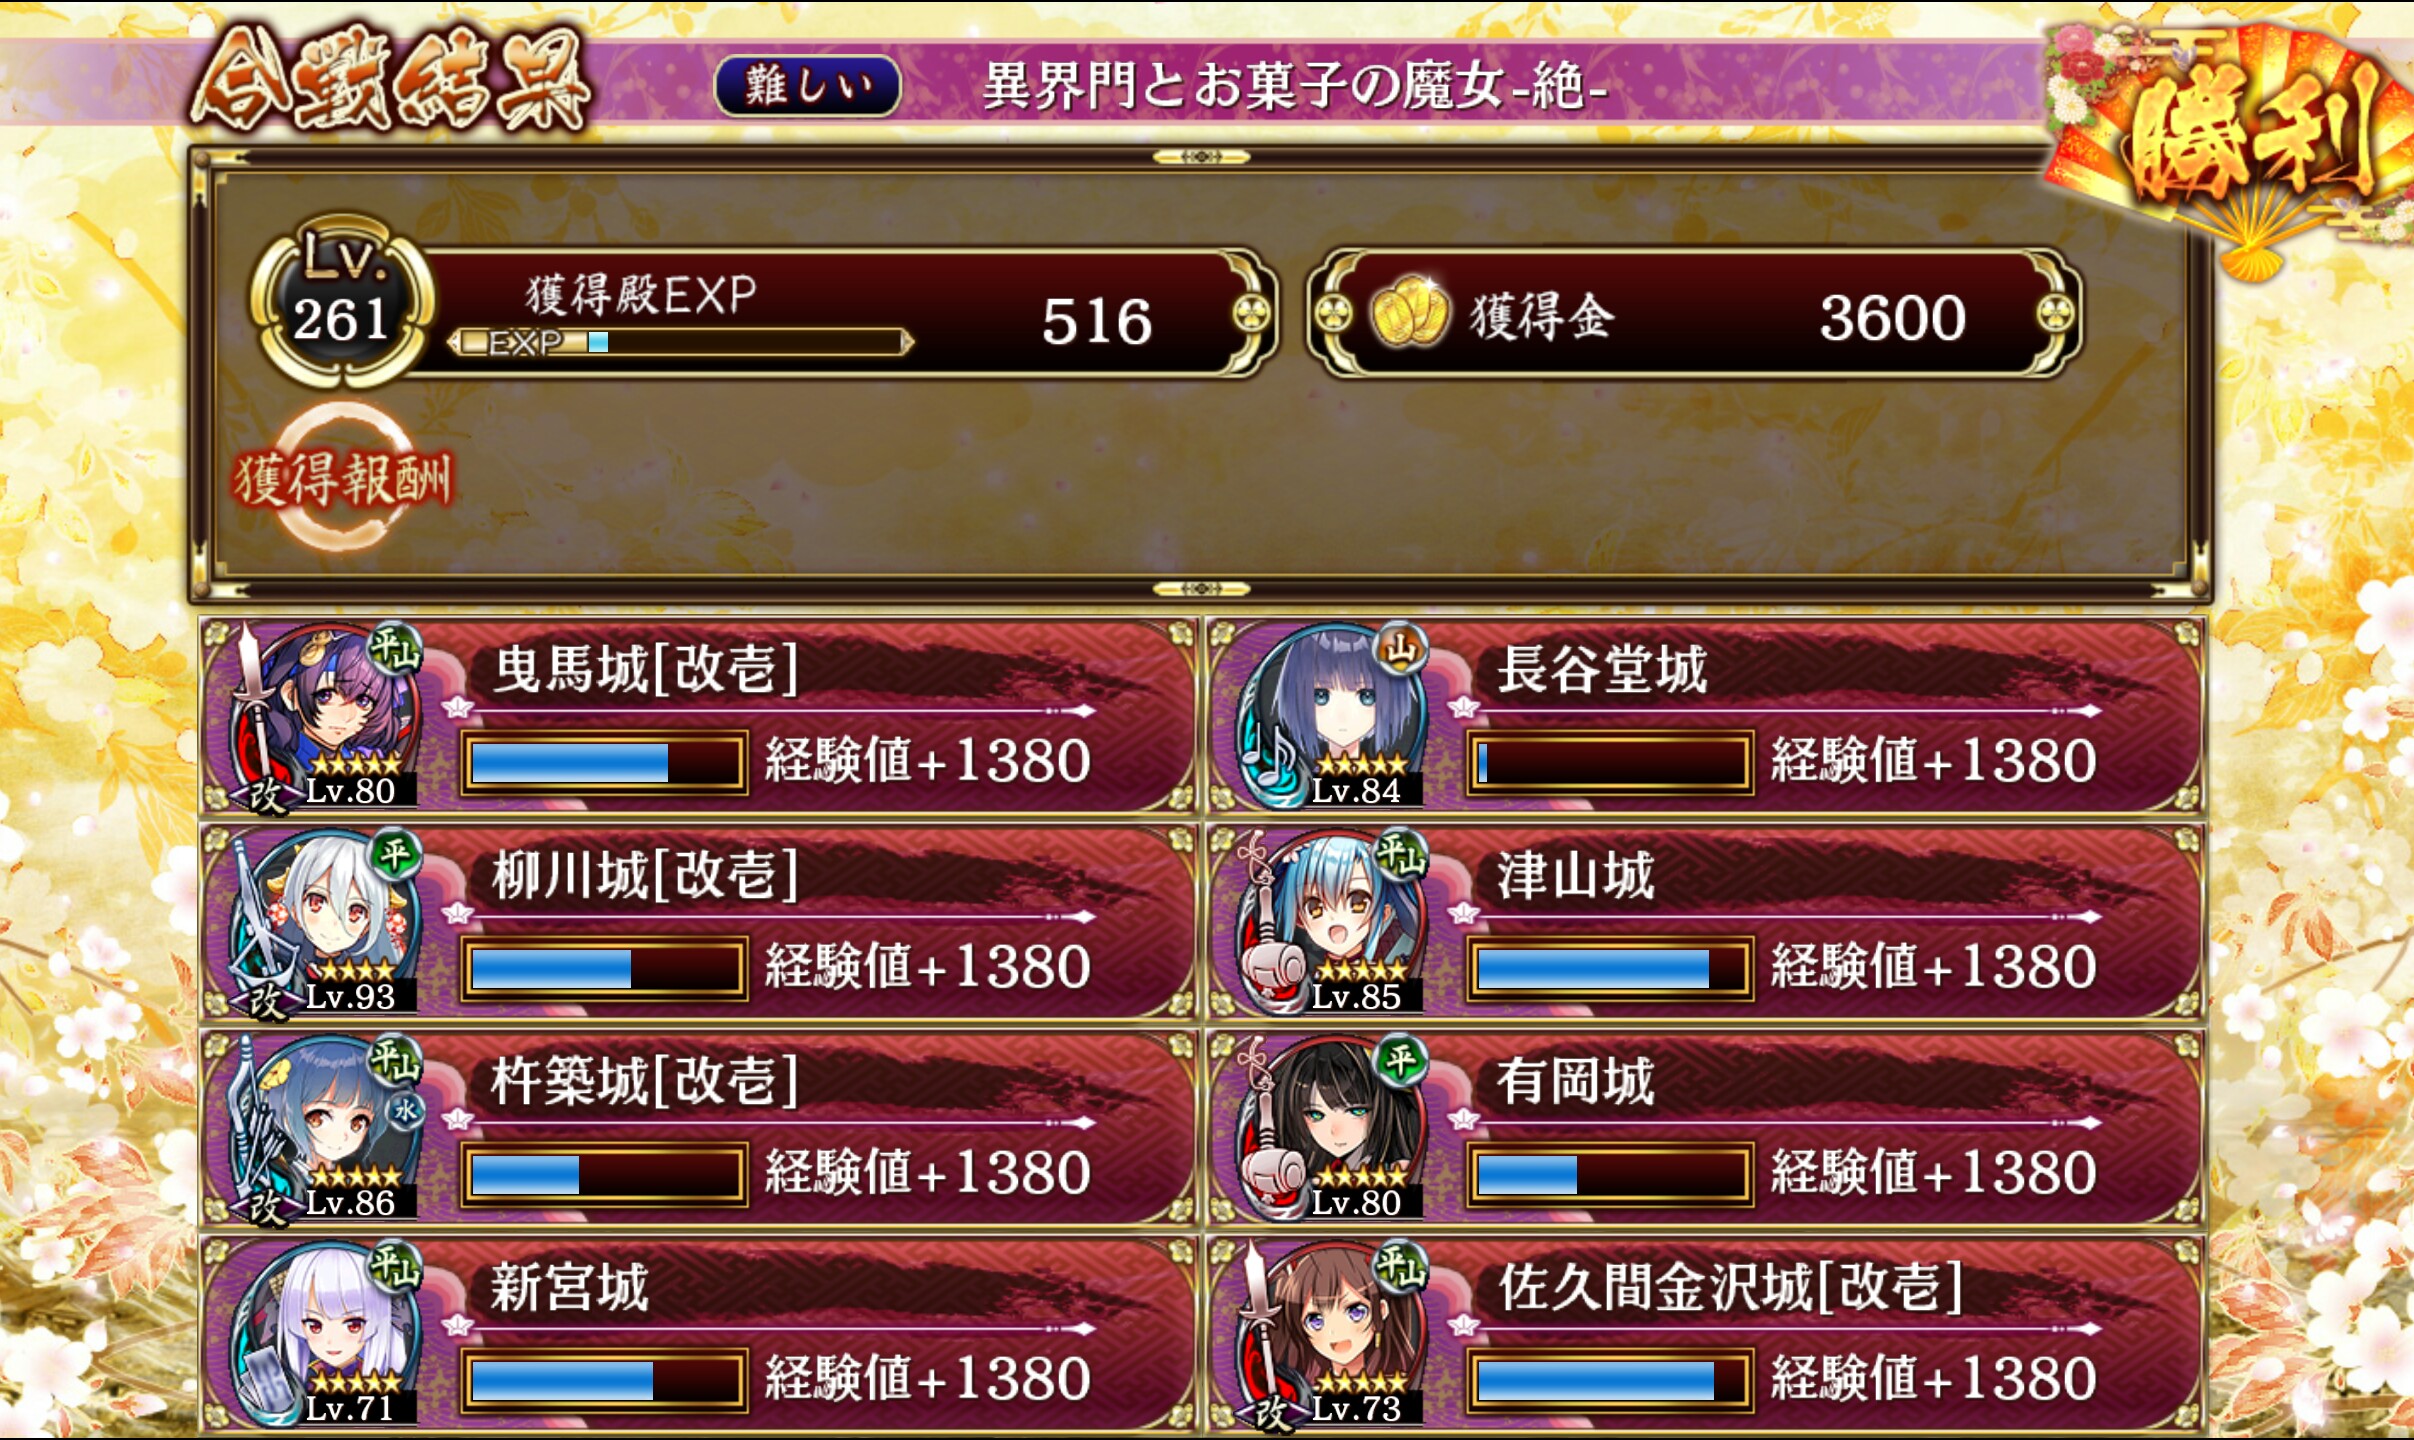Click the 平山 terrain badge on 曳馬城
Image resolution: width=2414 pixels, height=1440 pixels.
point(395,650)
